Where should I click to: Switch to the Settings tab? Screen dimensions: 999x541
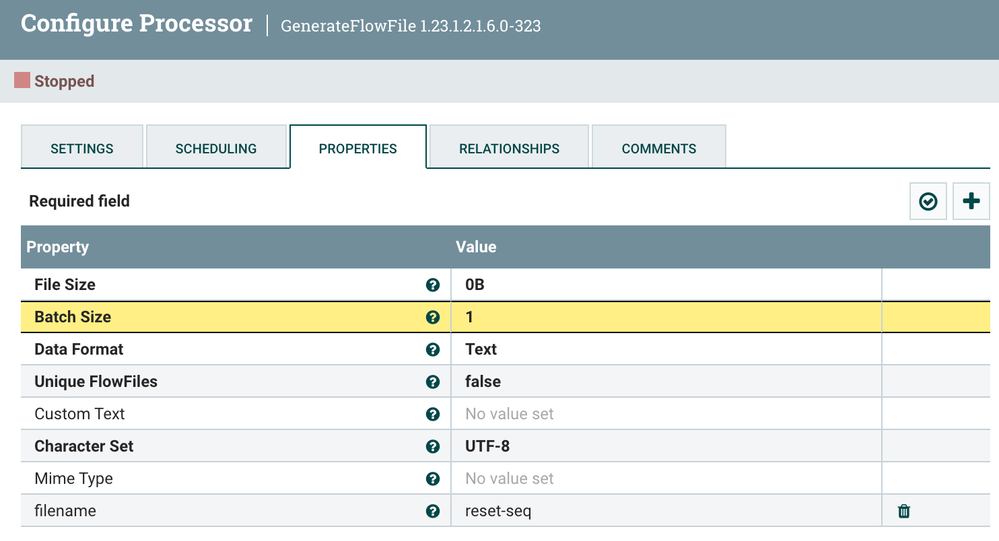(82, 148)
